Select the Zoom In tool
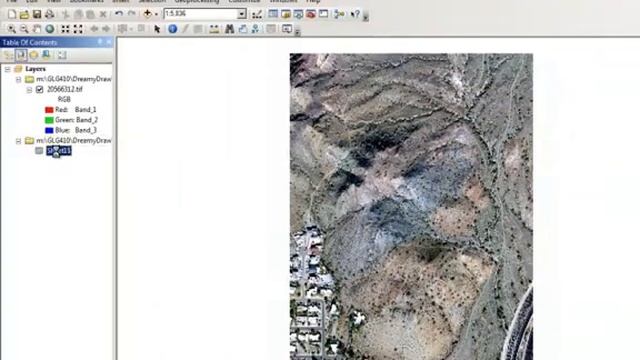This screenshot has height=360, width=640. [x=12, y=29]
